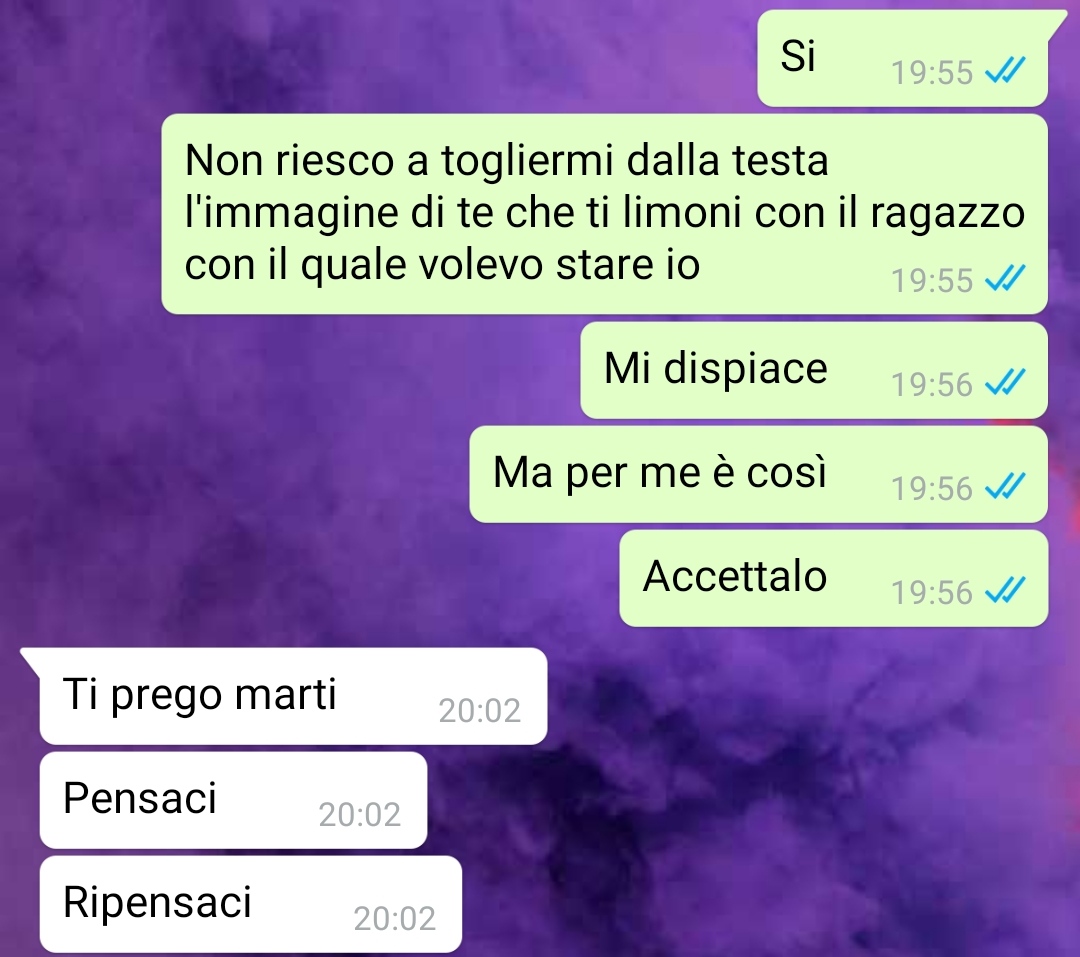
Task: Select the 'Ti prego marti' received message
Action: pos(293,696)
